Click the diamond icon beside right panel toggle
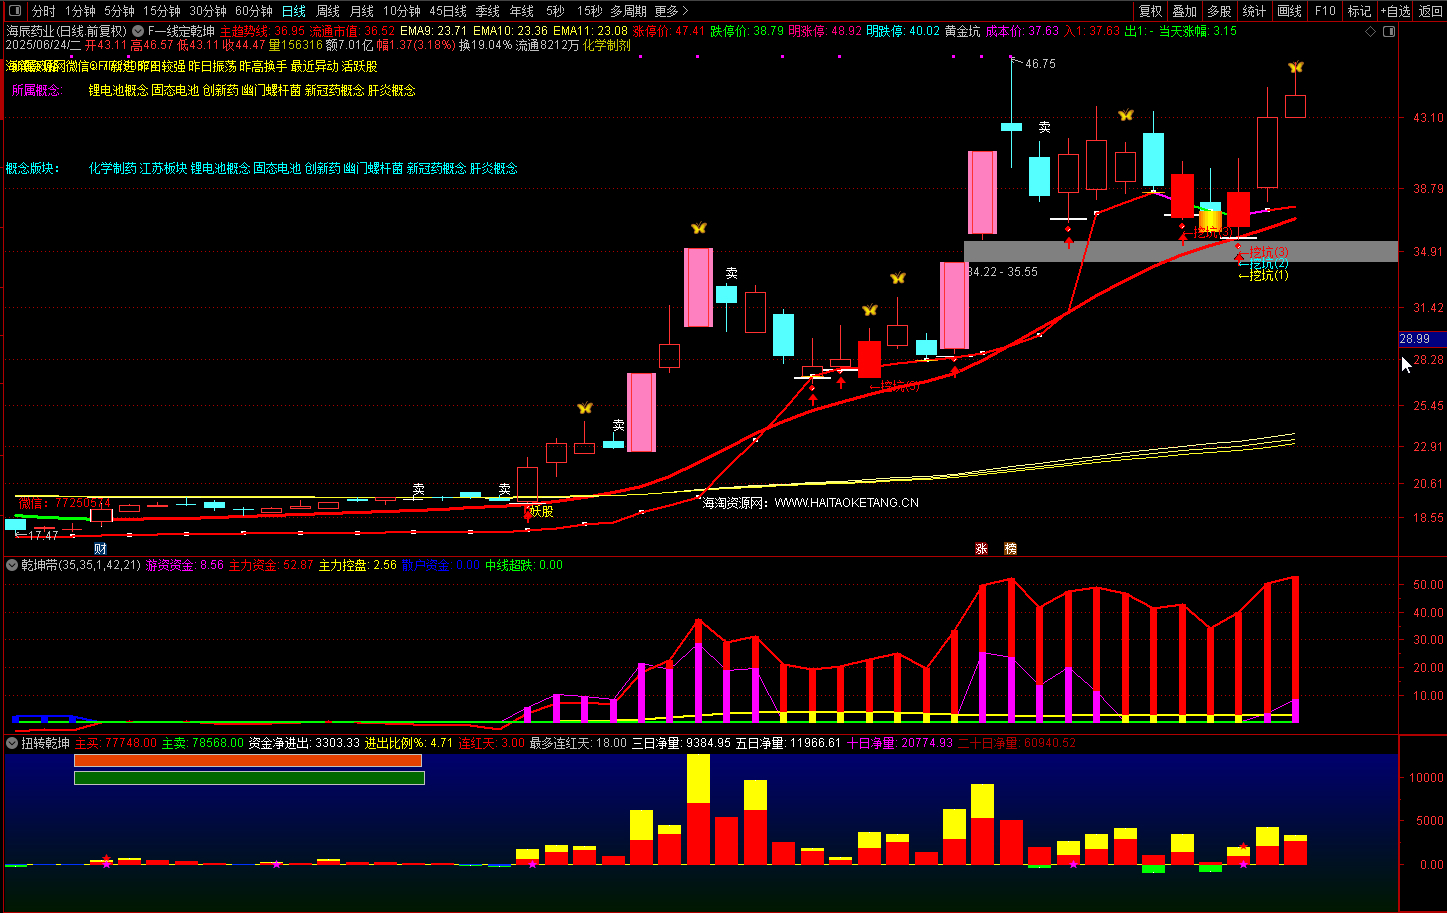 click(1372, 31)
